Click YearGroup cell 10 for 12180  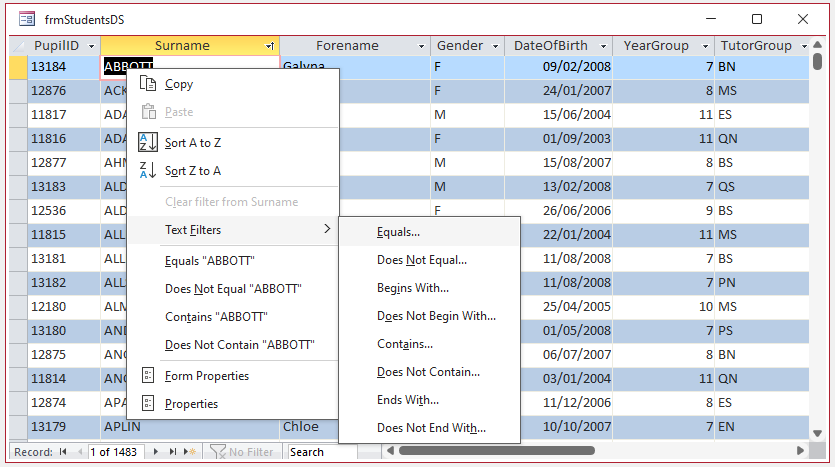663,307
